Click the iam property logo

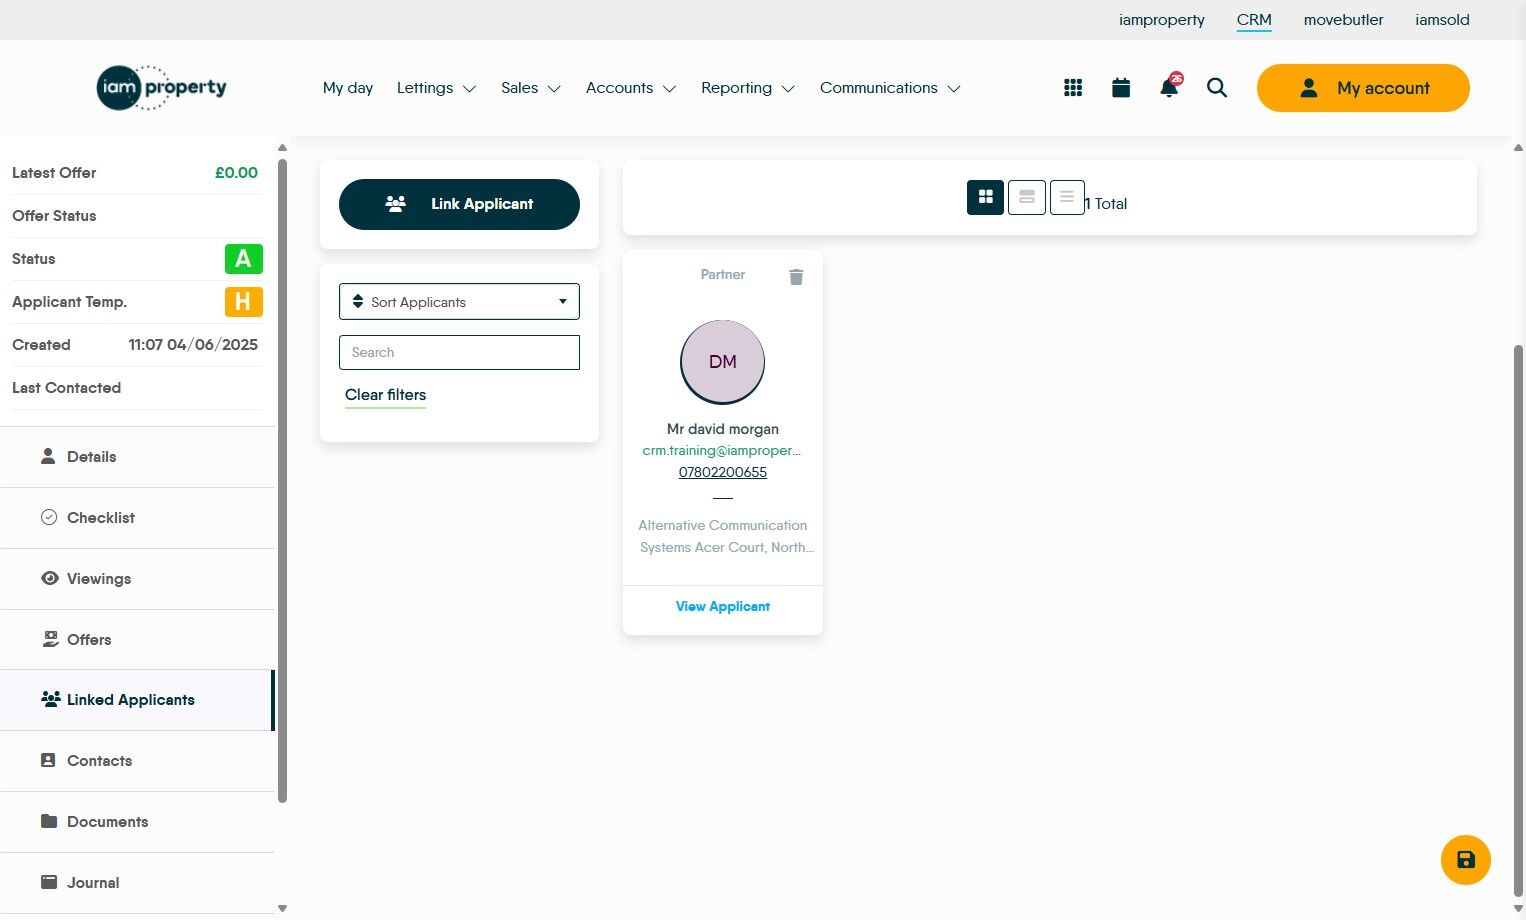point(162,88)
